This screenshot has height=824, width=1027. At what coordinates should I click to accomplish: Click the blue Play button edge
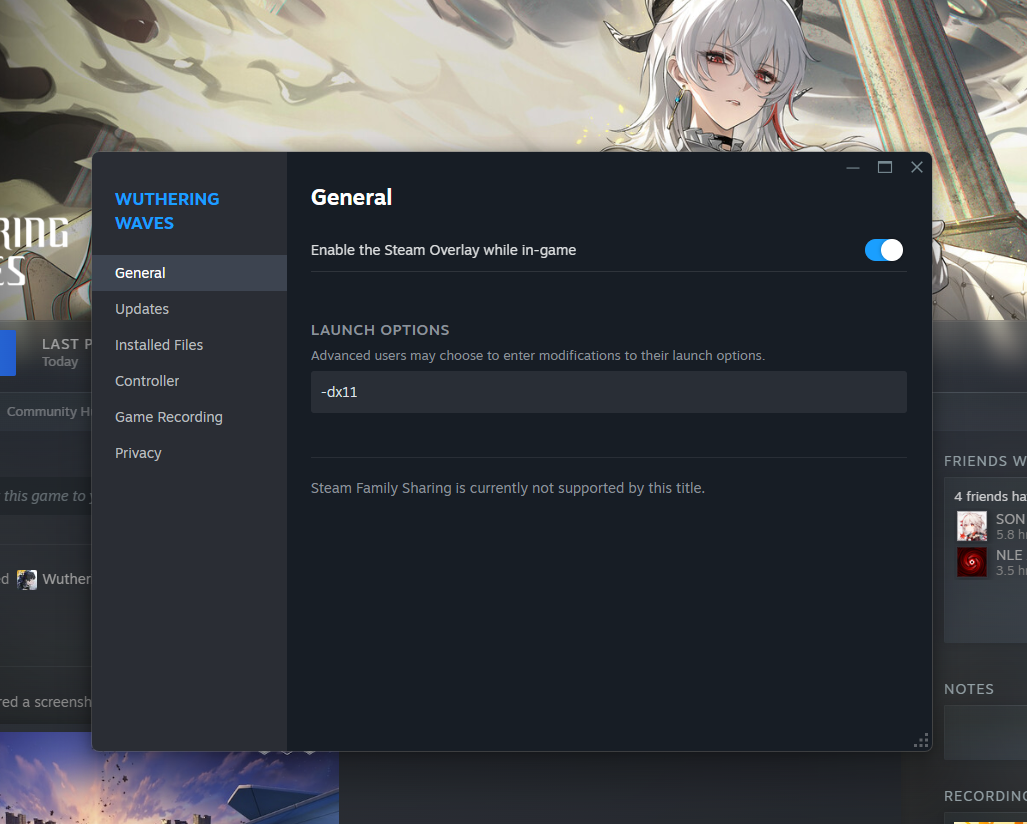point(8,353)
